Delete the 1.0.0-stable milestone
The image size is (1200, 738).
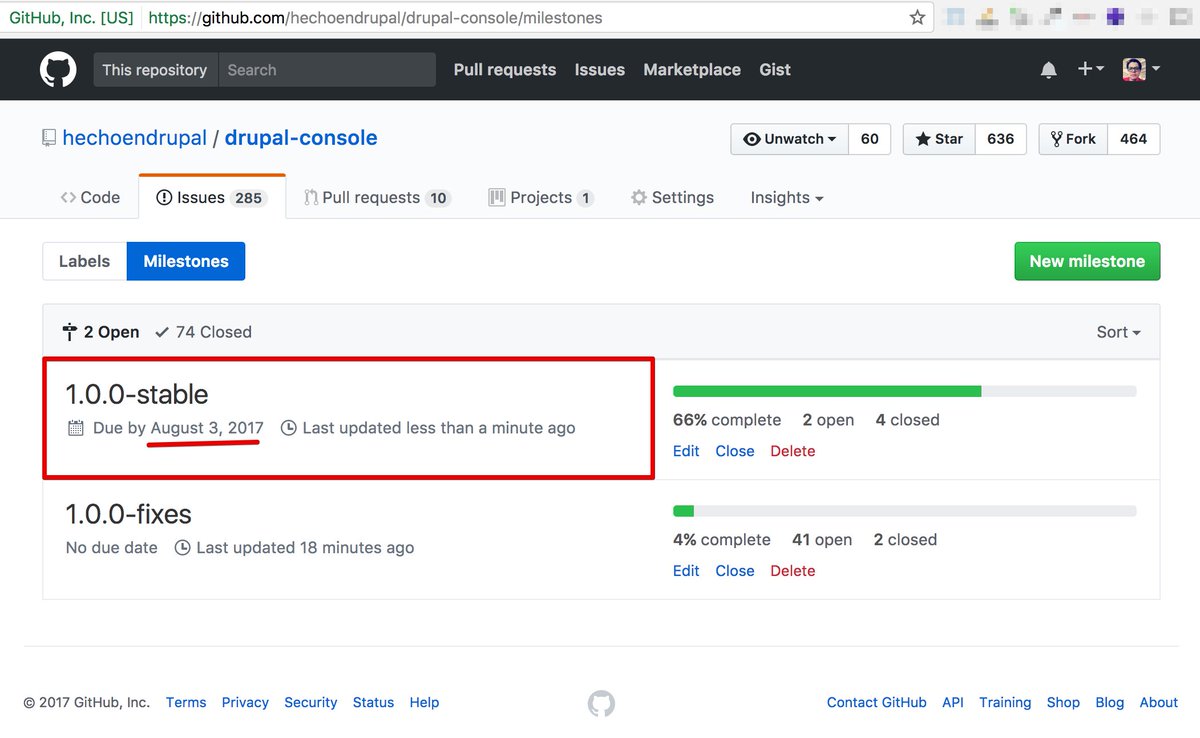click(793, 451)
